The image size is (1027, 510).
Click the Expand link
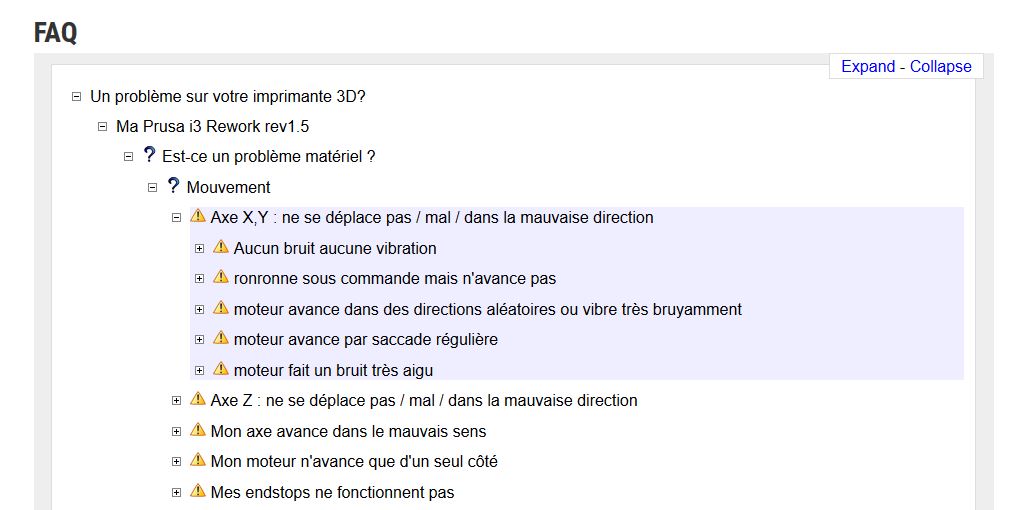click(x=868, y=66)
